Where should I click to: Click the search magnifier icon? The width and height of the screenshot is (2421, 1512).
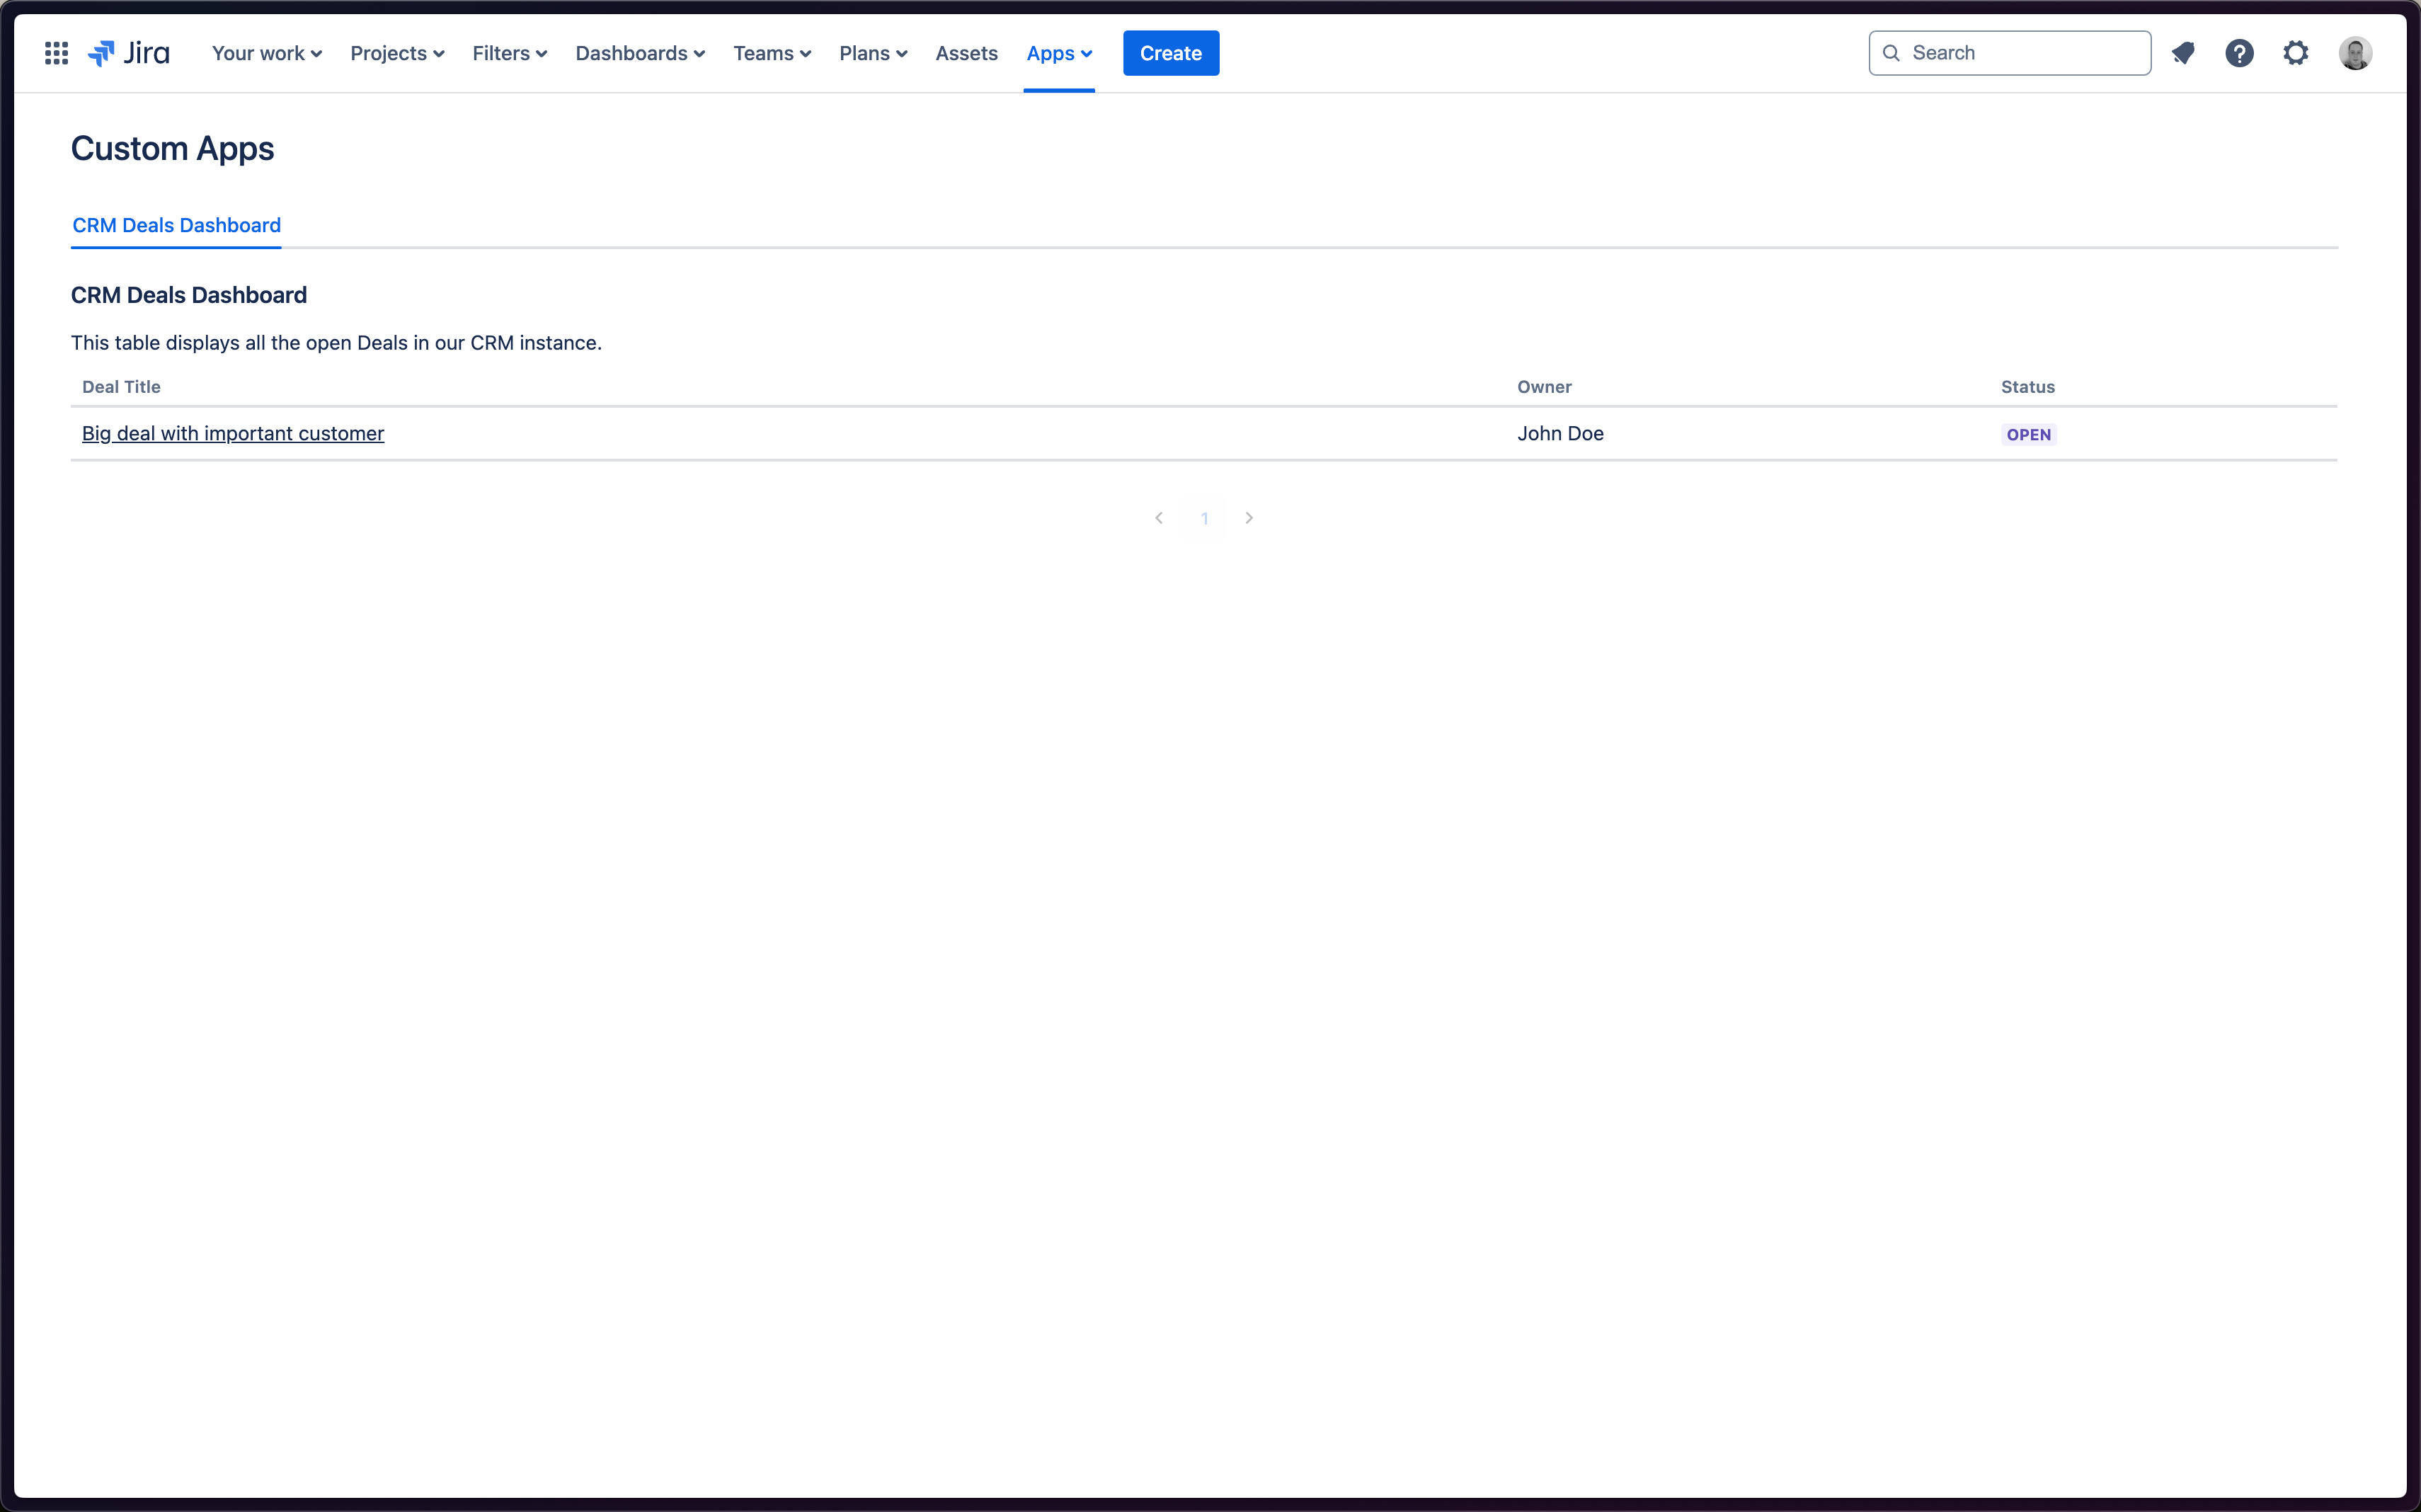1891,52
